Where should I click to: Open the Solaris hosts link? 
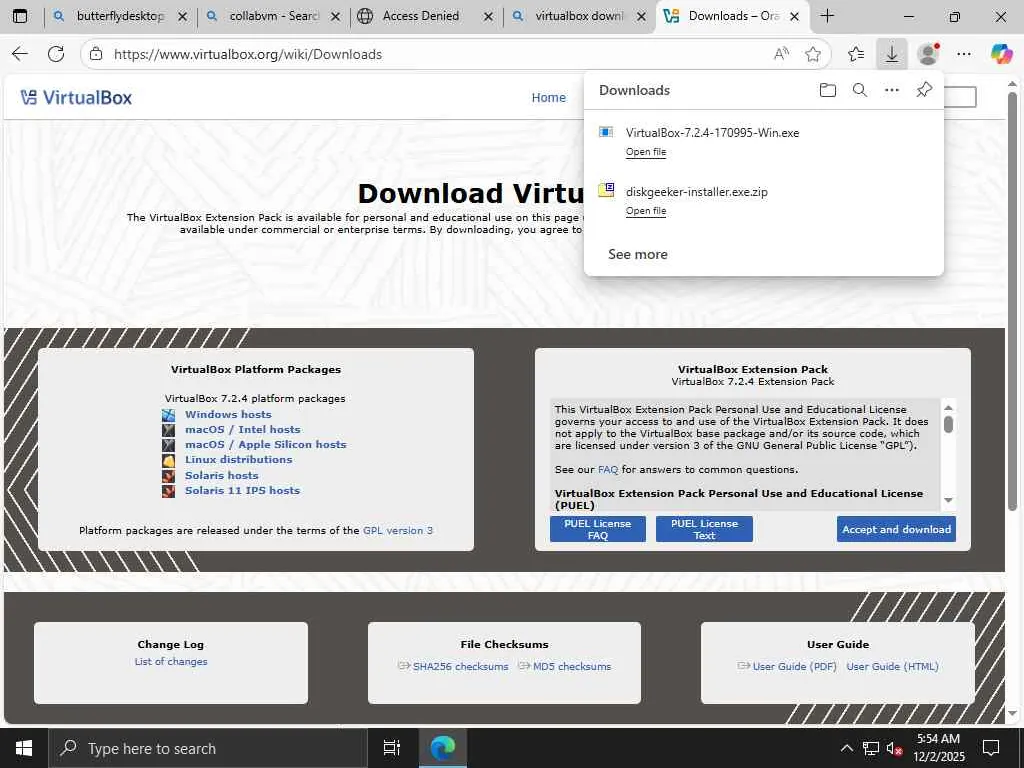[x=221, y=475]
